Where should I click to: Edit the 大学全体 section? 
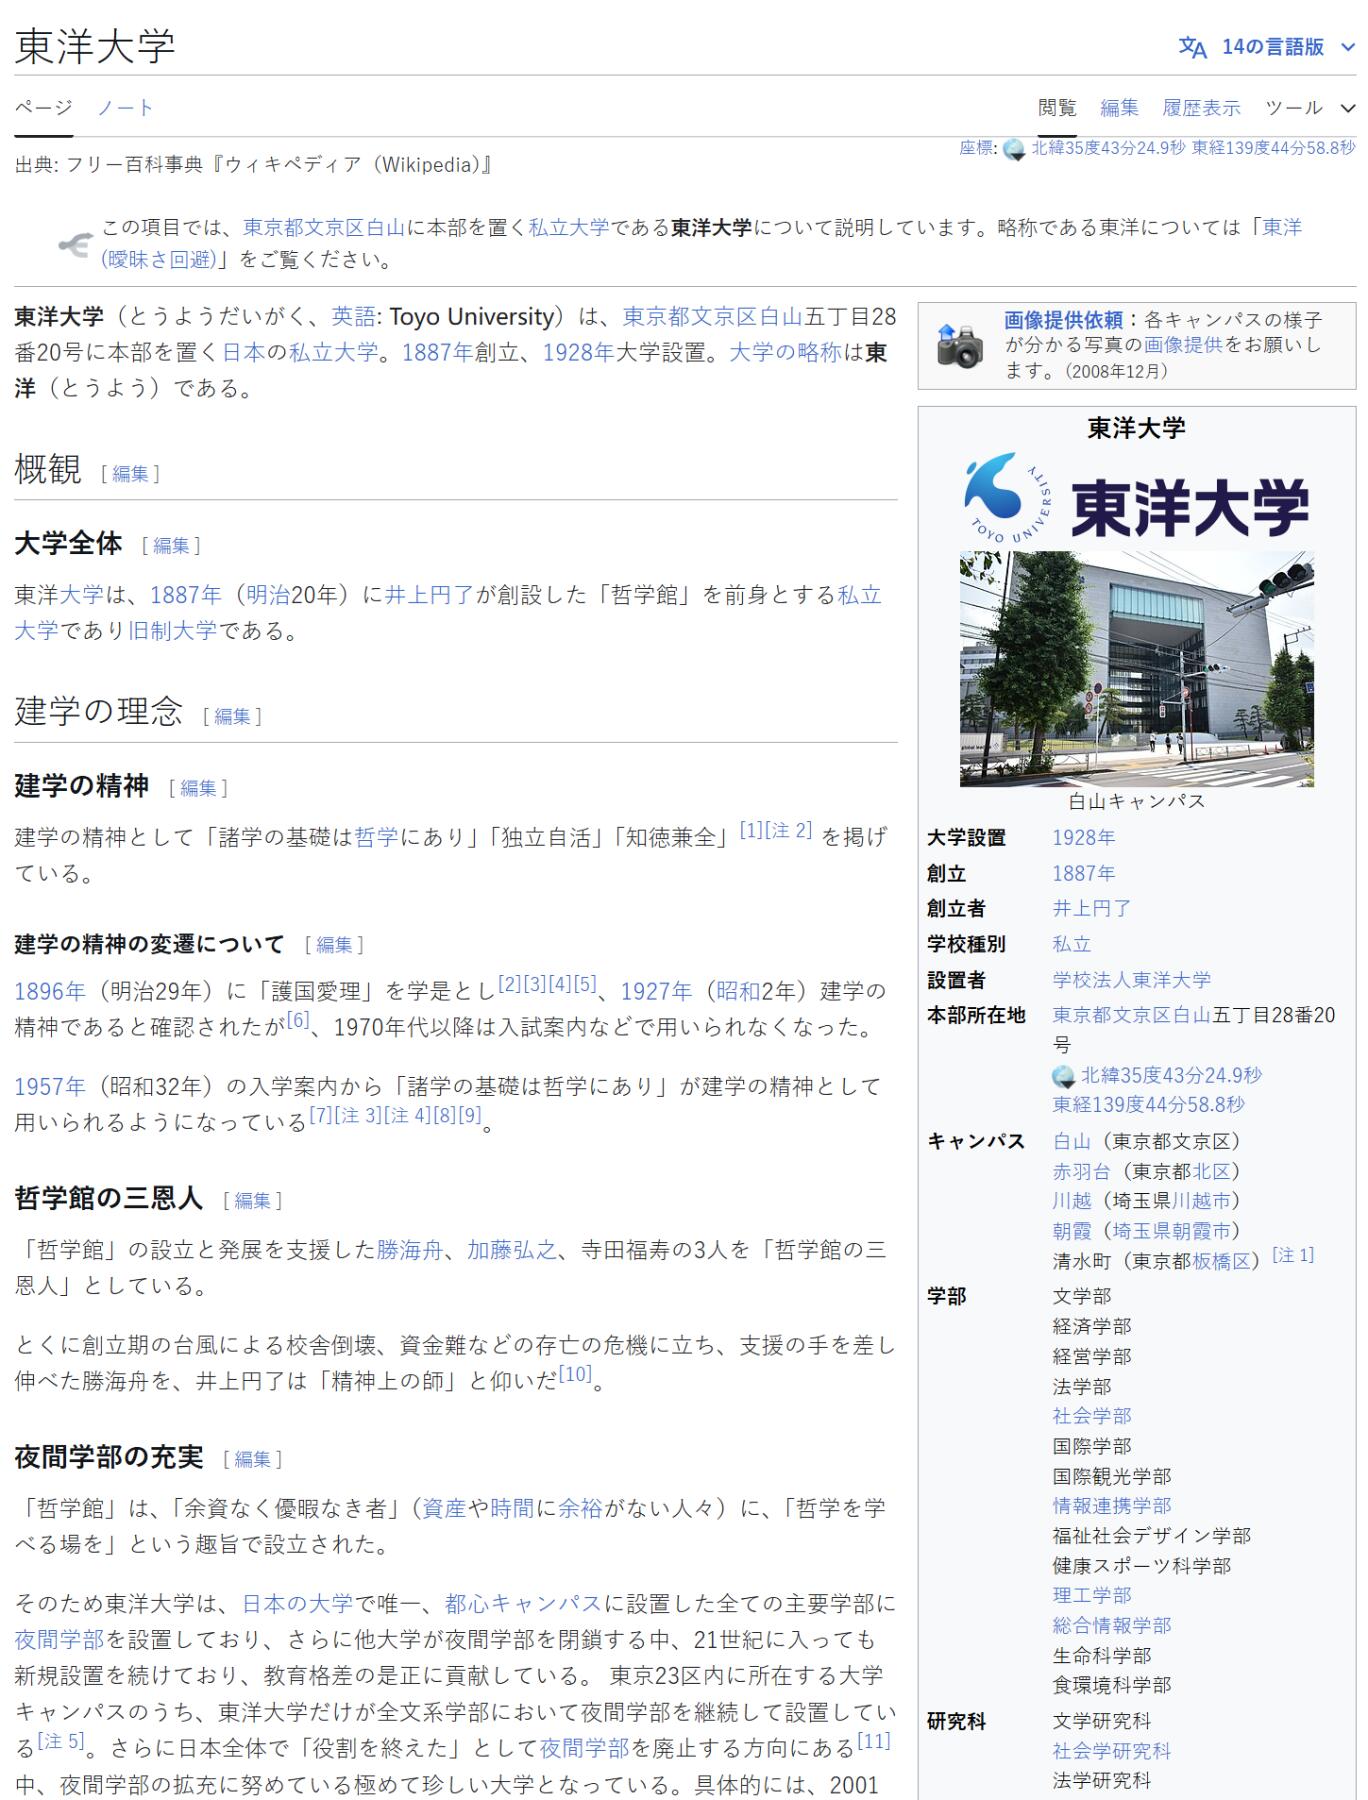pyautogui.click(x=171, y=546)
